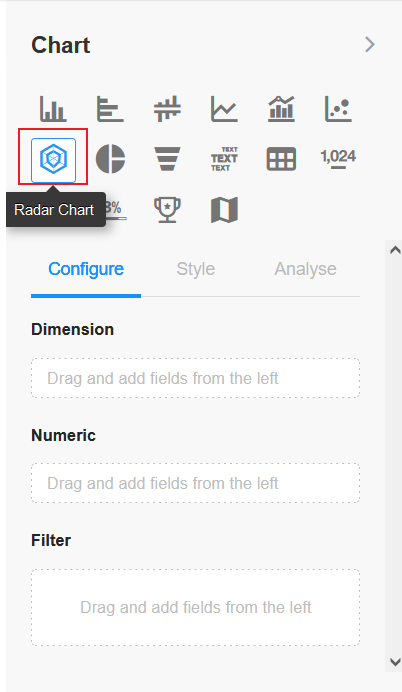This screenshot has height=692, width=402.
Task: Select the column bar chart icon
Action: 53,109
